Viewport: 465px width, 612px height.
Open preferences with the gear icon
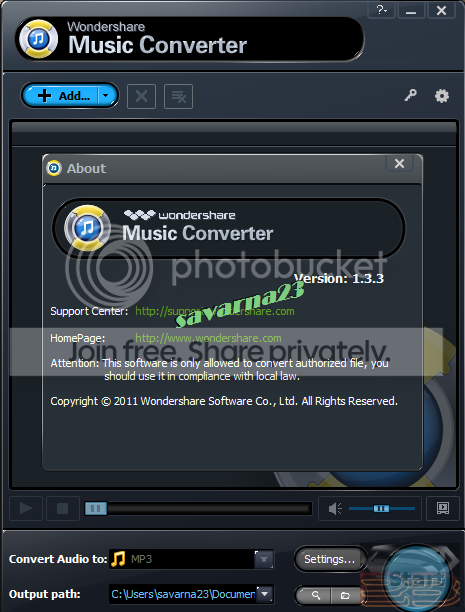click(x=442, y=96)
